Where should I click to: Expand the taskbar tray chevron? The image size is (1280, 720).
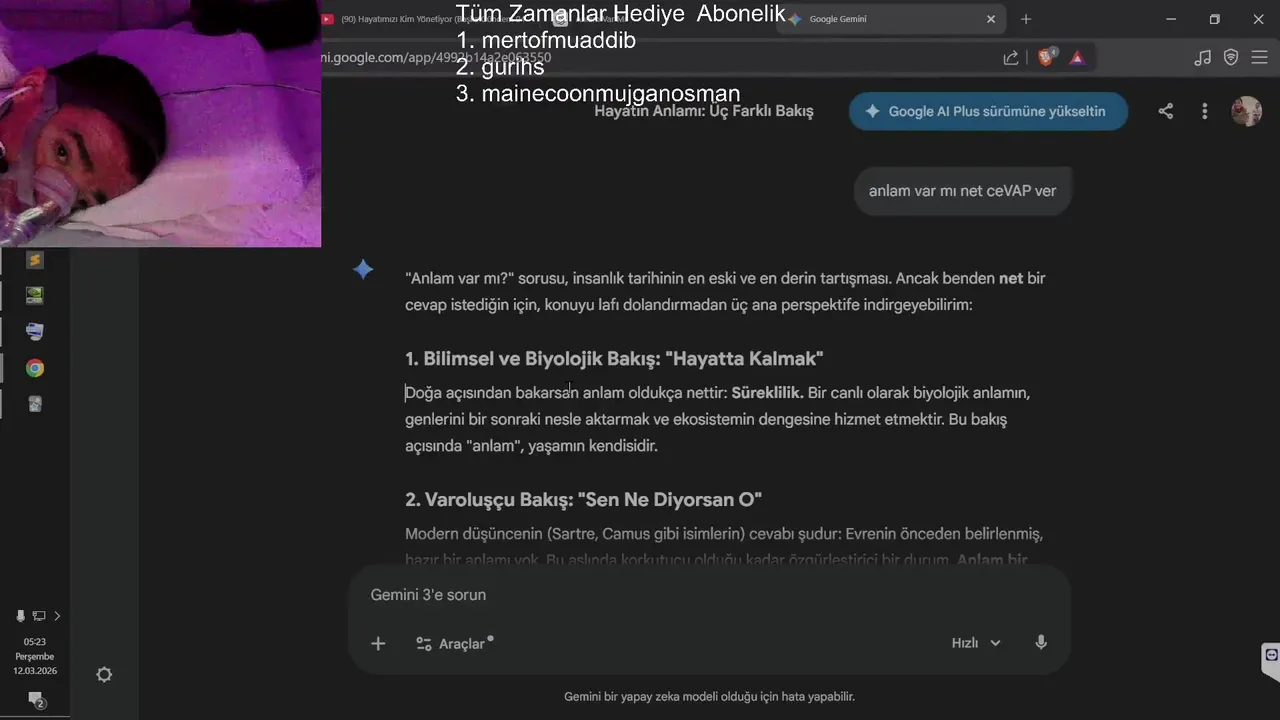click(57, 616)
